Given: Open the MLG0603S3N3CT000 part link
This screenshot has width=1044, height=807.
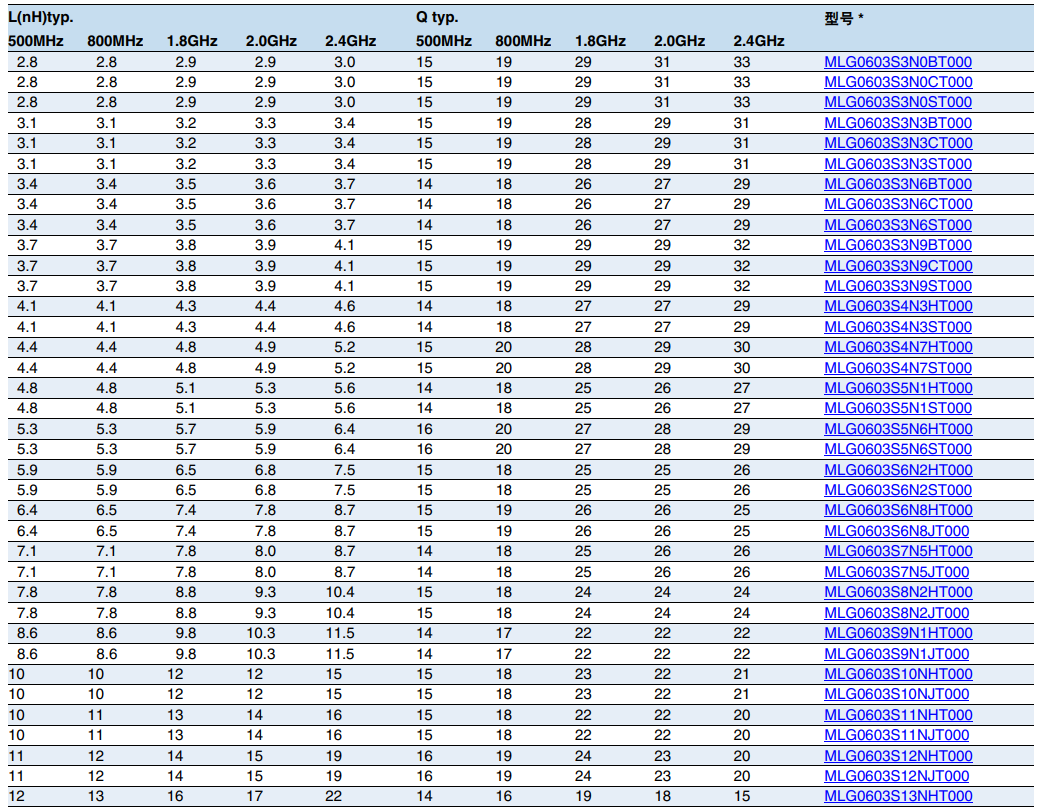Looking at the screenshot, I should pyautogui.click(x=898, y=143).
